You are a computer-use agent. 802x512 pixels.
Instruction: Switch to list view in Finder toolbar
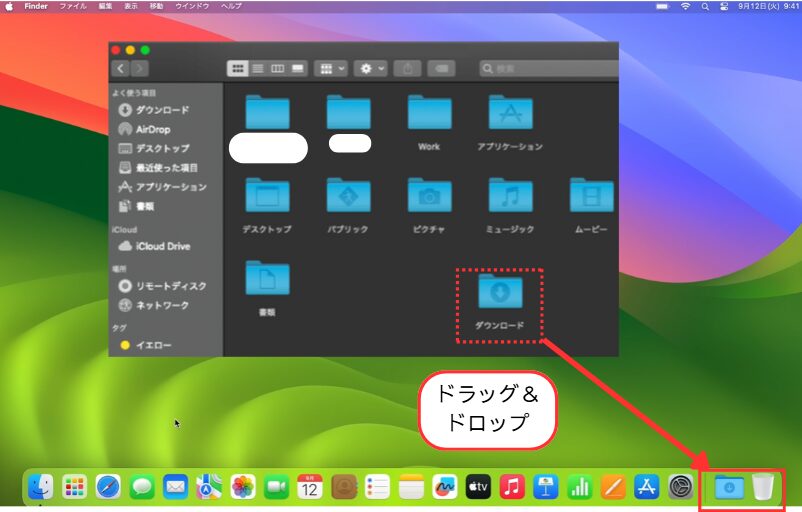click(257, 68)
